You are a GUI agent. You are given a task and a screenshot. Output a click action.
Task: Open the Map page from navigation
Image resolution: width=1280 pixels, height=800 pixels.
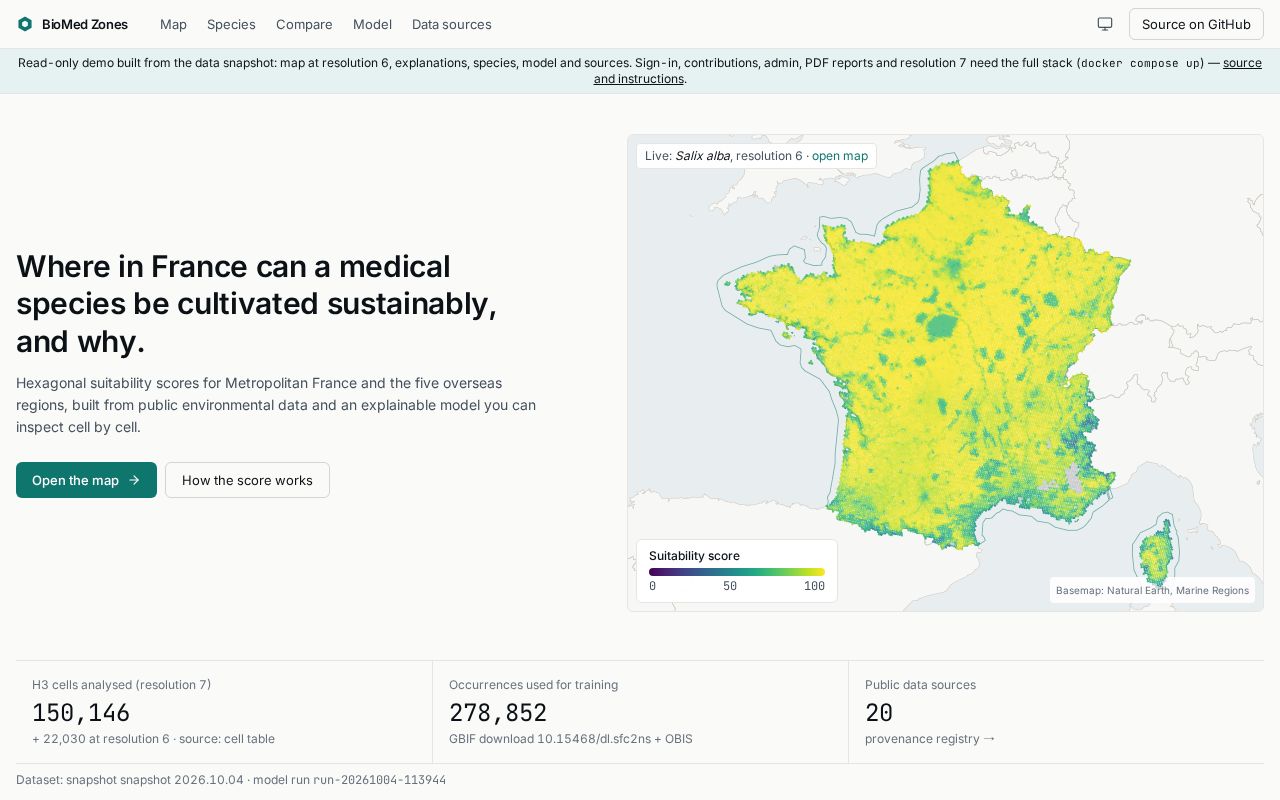click(x=173, y=24)
